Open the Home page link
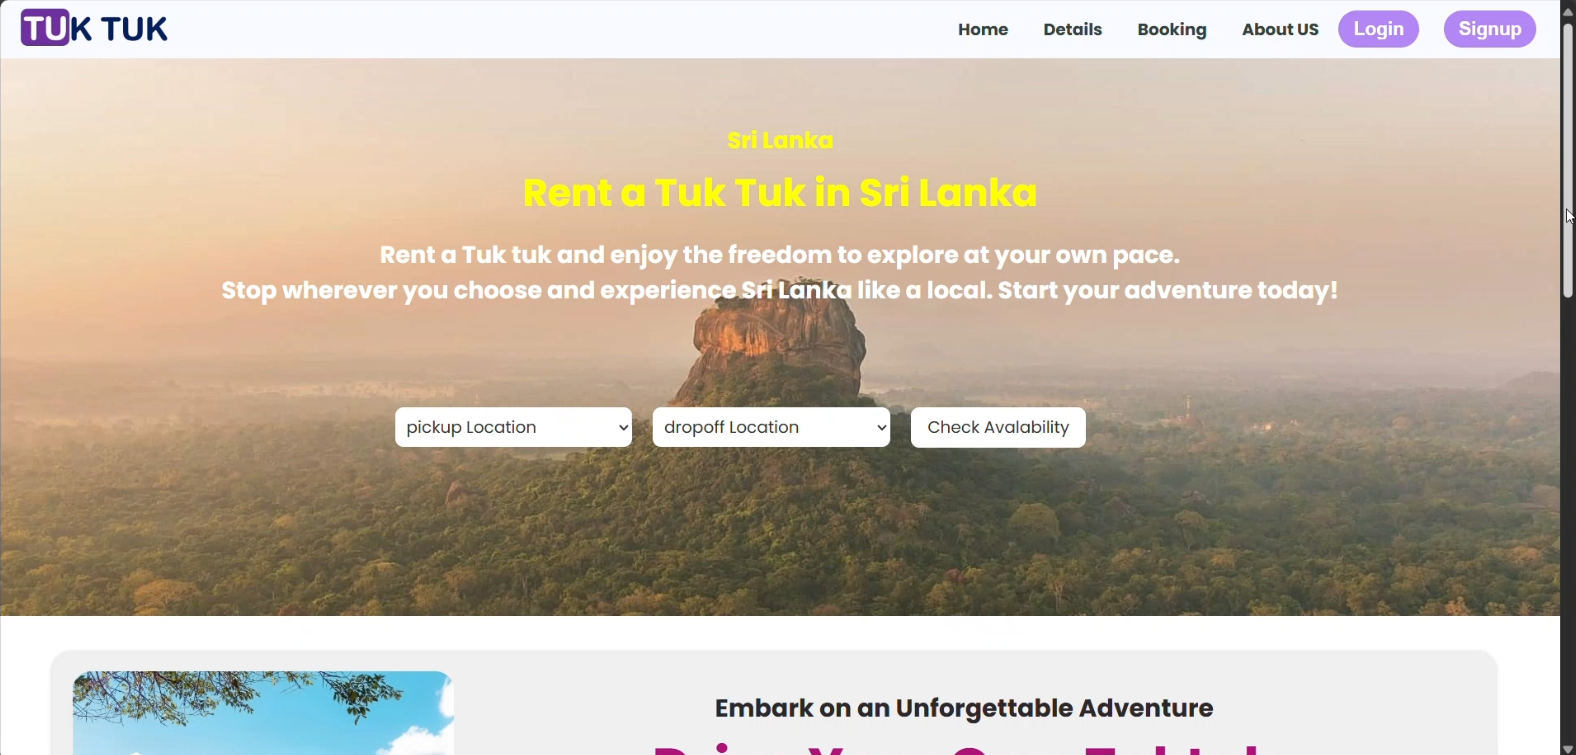The width and height of the screenshot is (1576, 755). 983,30
